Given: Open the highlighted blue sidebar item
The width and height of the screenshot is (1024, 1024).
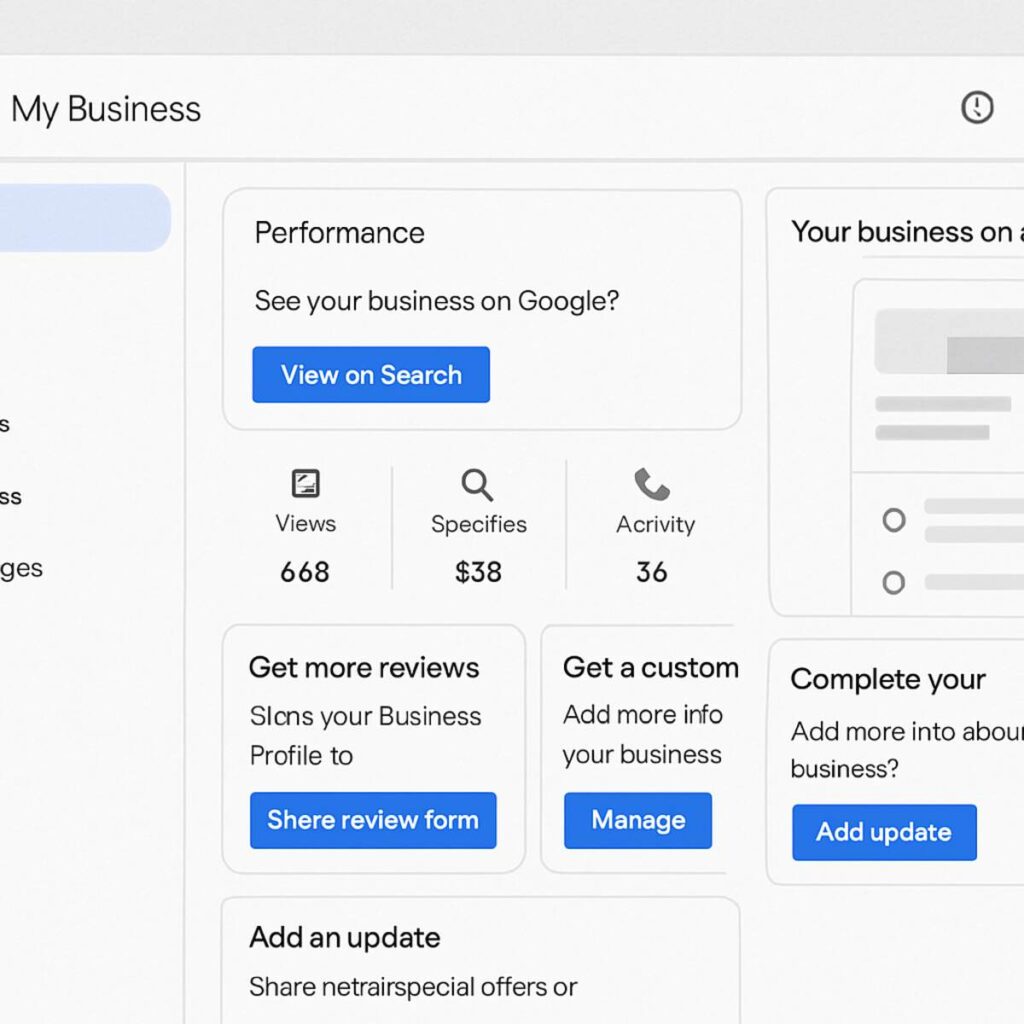Looking at the screenshot, I should 85,217.
